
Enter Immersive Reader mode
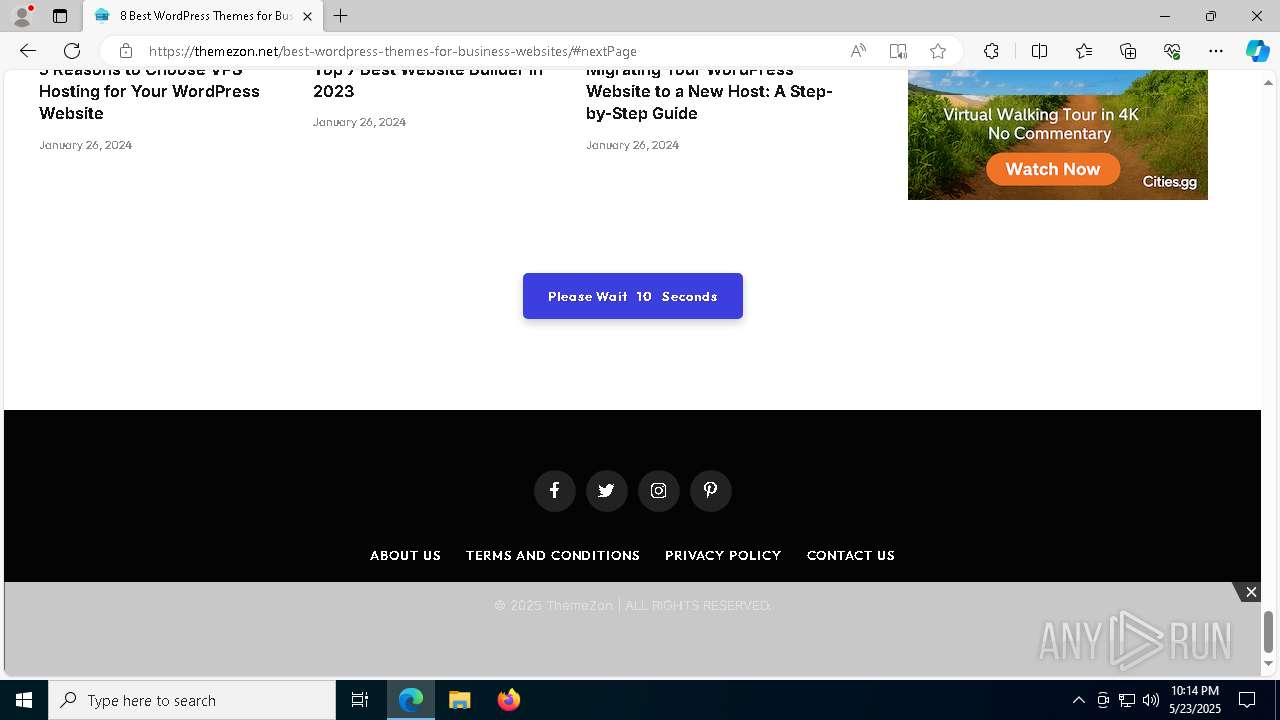898,51
